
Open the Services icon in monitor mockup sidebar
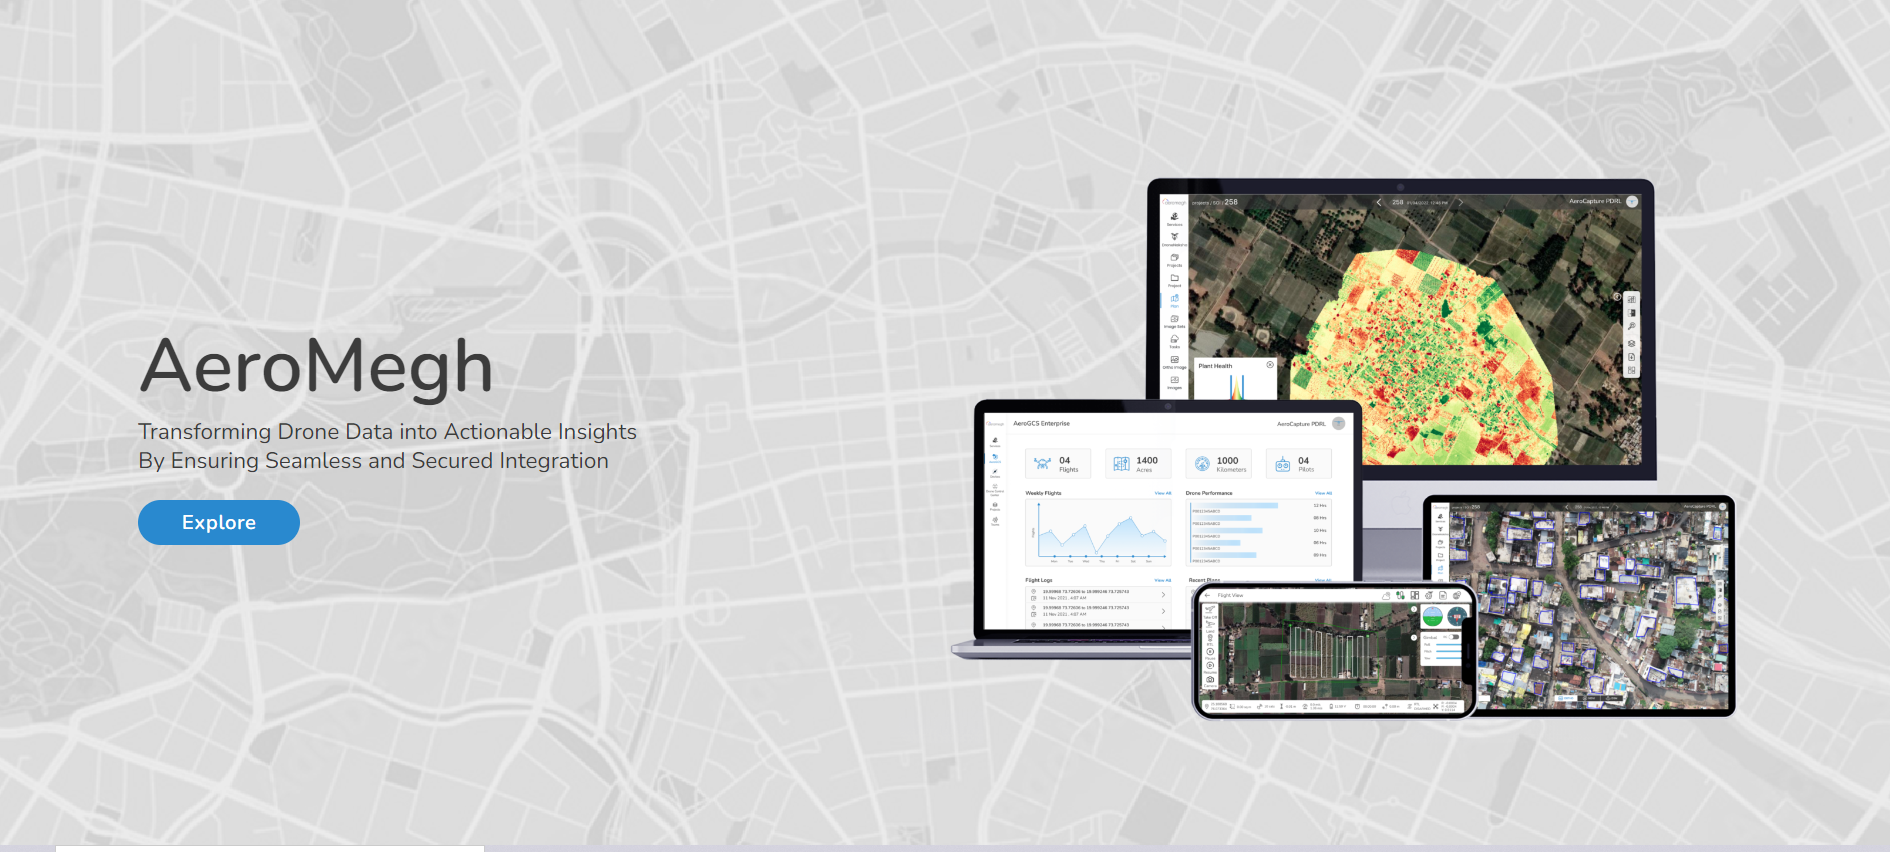[x=1174, y=216]
